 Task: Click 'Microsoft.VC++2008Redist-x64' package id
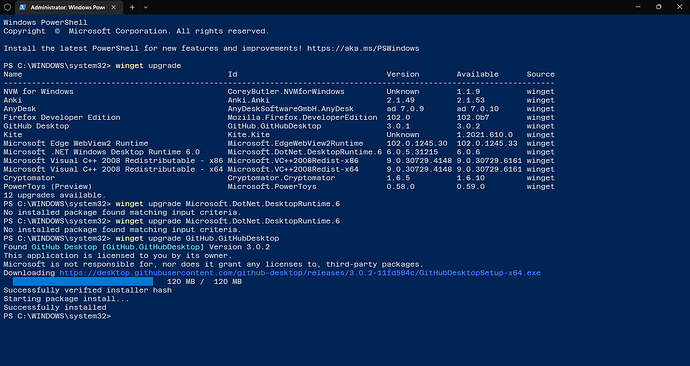pyautogui.click(x=293, y=169)
